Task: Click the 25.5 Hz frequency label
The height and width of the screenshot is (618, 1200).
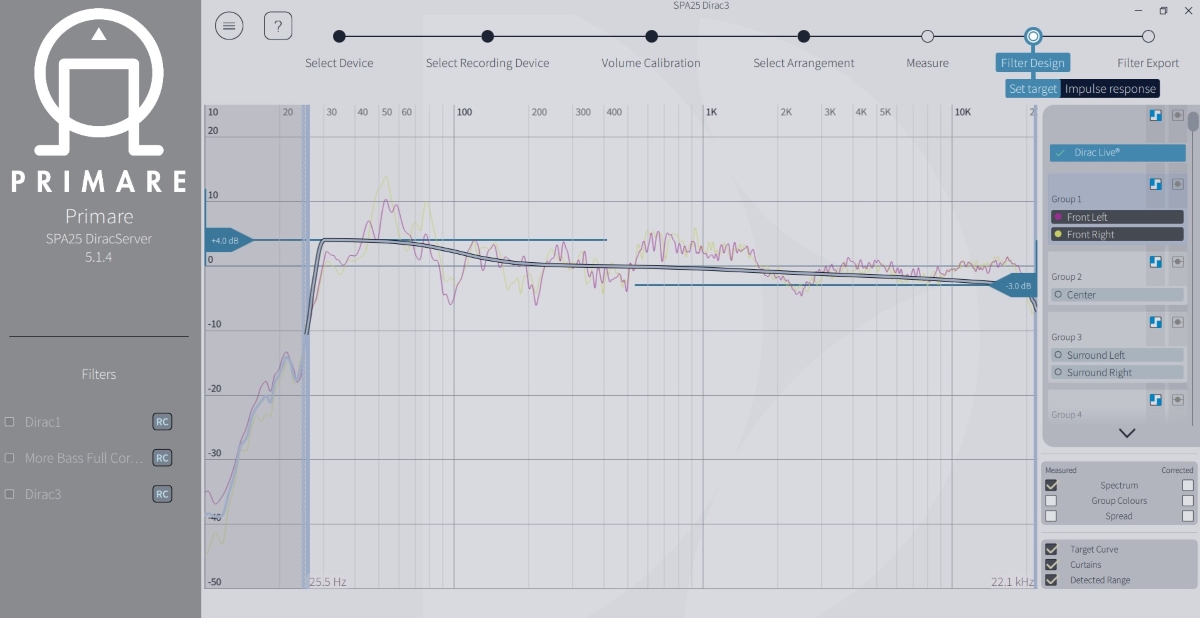Action: pos(328,581)
